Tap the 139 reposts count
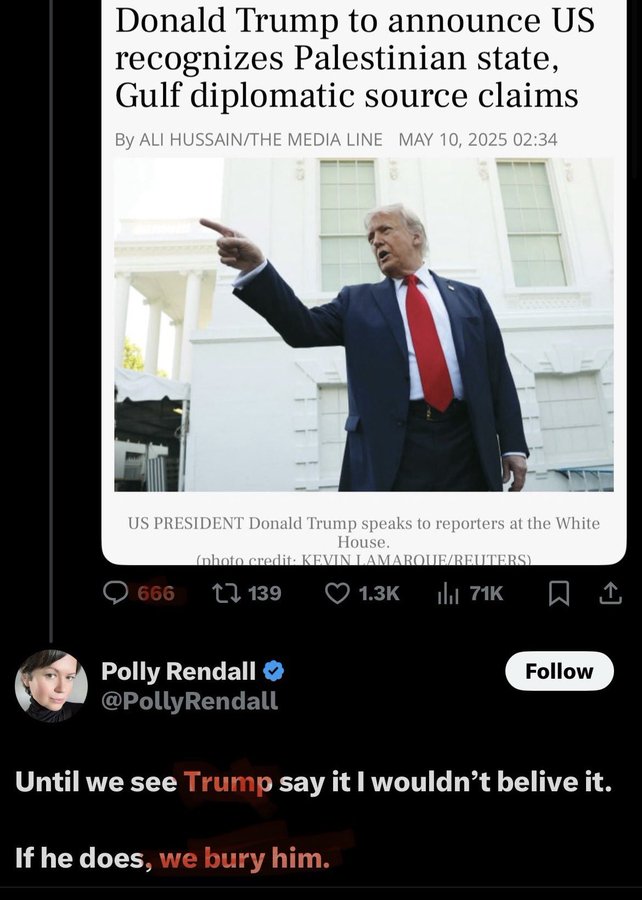Image resolution: width=642 pixels, height=900 pixels. pos(264,593)
